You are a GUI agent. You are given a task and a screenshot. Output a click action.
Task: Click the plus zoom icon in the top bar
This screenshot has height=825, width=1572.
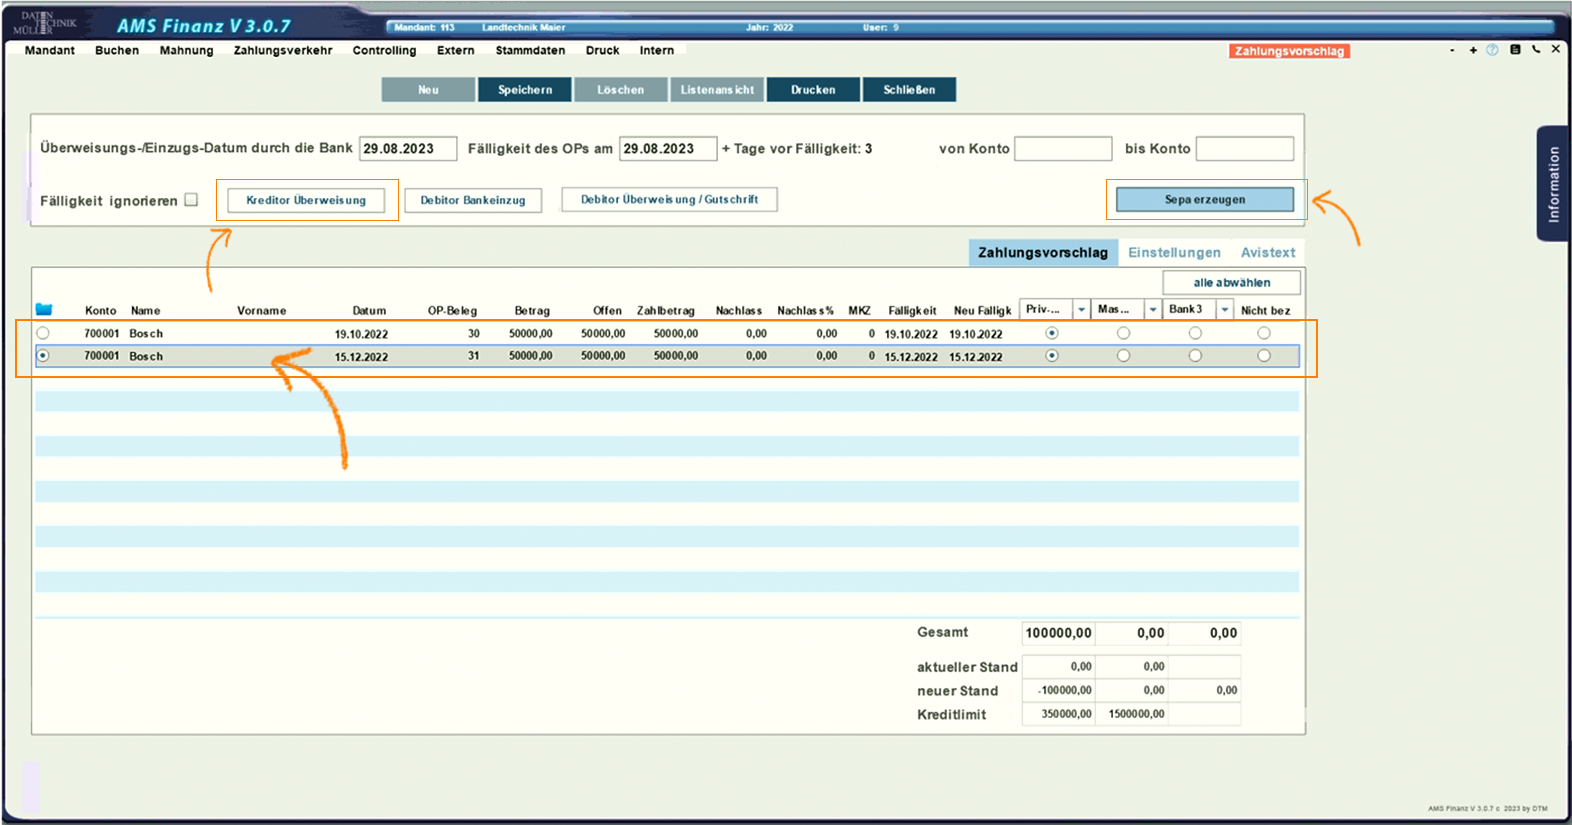click(1473, 50)
